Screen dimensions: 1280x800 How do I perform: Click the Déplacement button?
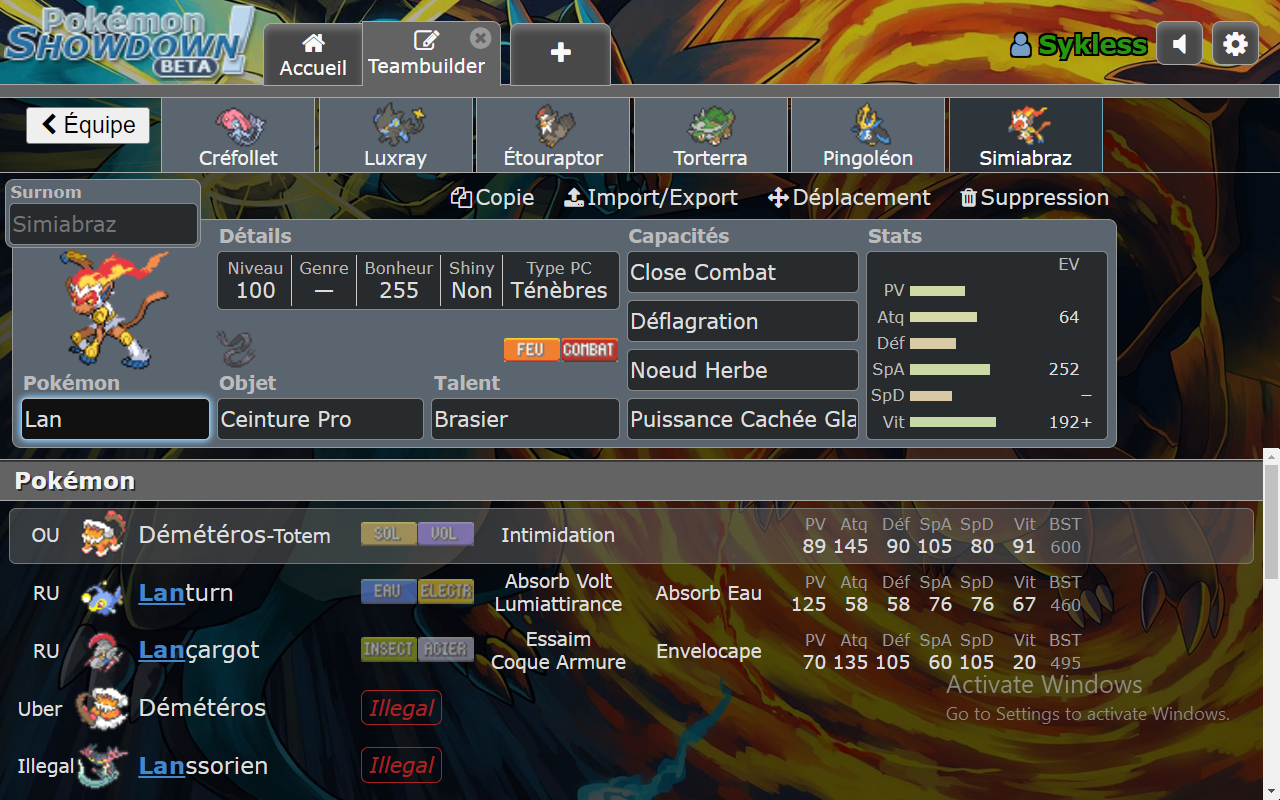click(849, 198)
